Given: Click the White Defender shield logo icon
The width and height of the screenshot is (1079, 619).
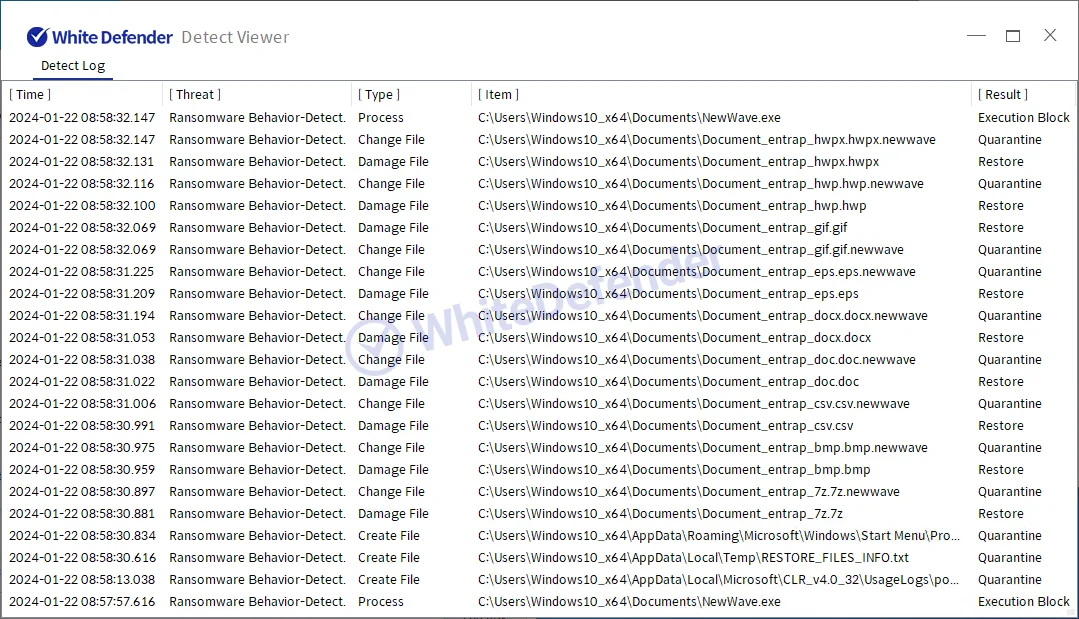Looking at the screenshot, I should 37,37.
